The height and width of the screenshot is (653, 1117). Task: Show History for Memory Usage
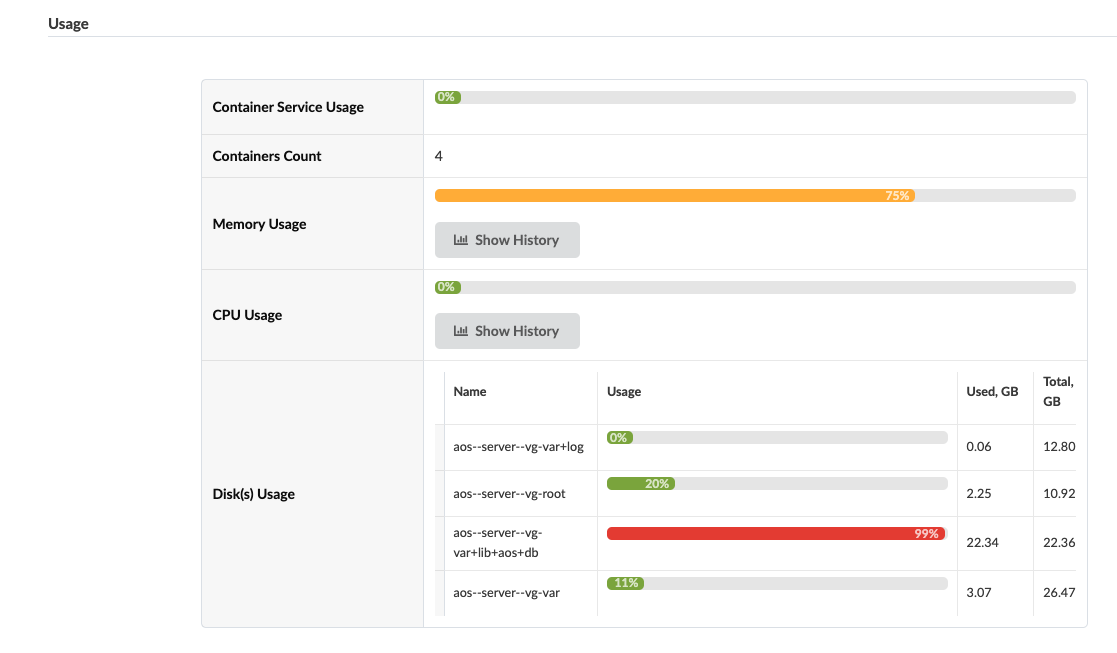pos(507,240)
